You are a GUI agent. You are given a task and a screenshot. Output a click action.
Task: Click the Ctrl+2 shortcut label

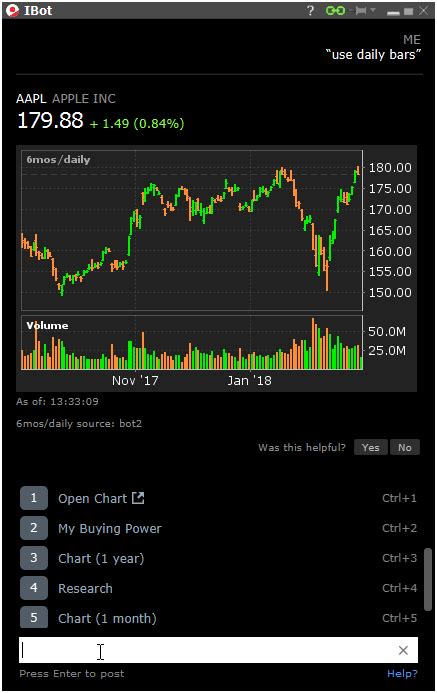[399, 528]
